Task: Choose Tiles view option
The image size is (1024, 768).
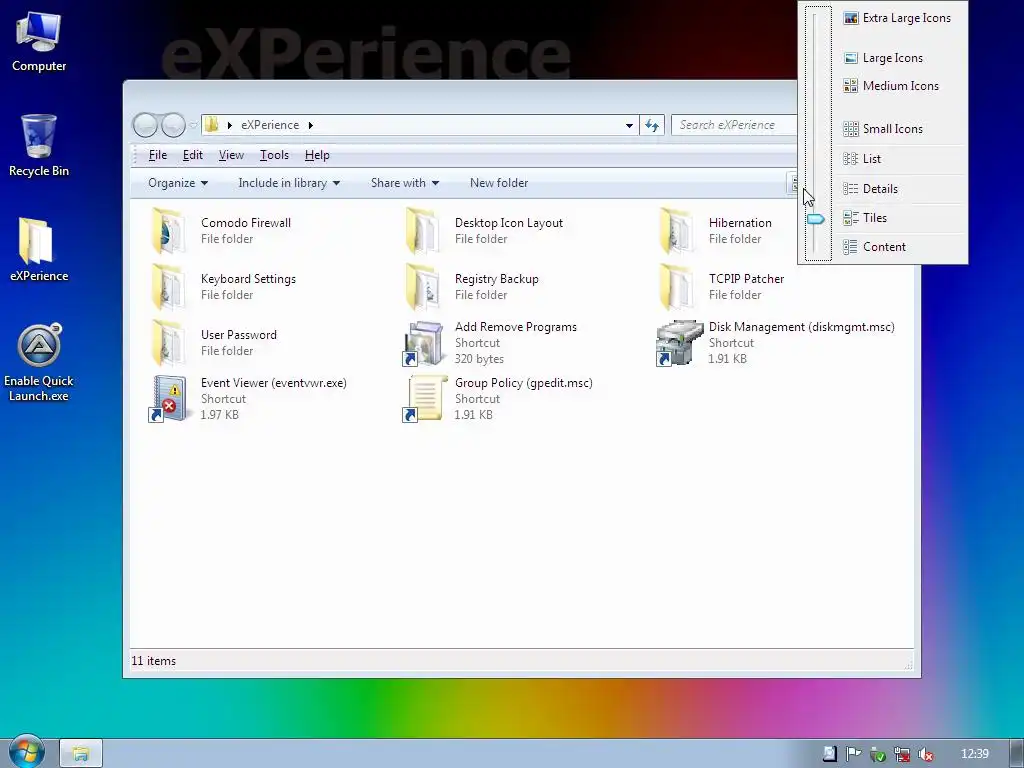Action: click(900, 218)
